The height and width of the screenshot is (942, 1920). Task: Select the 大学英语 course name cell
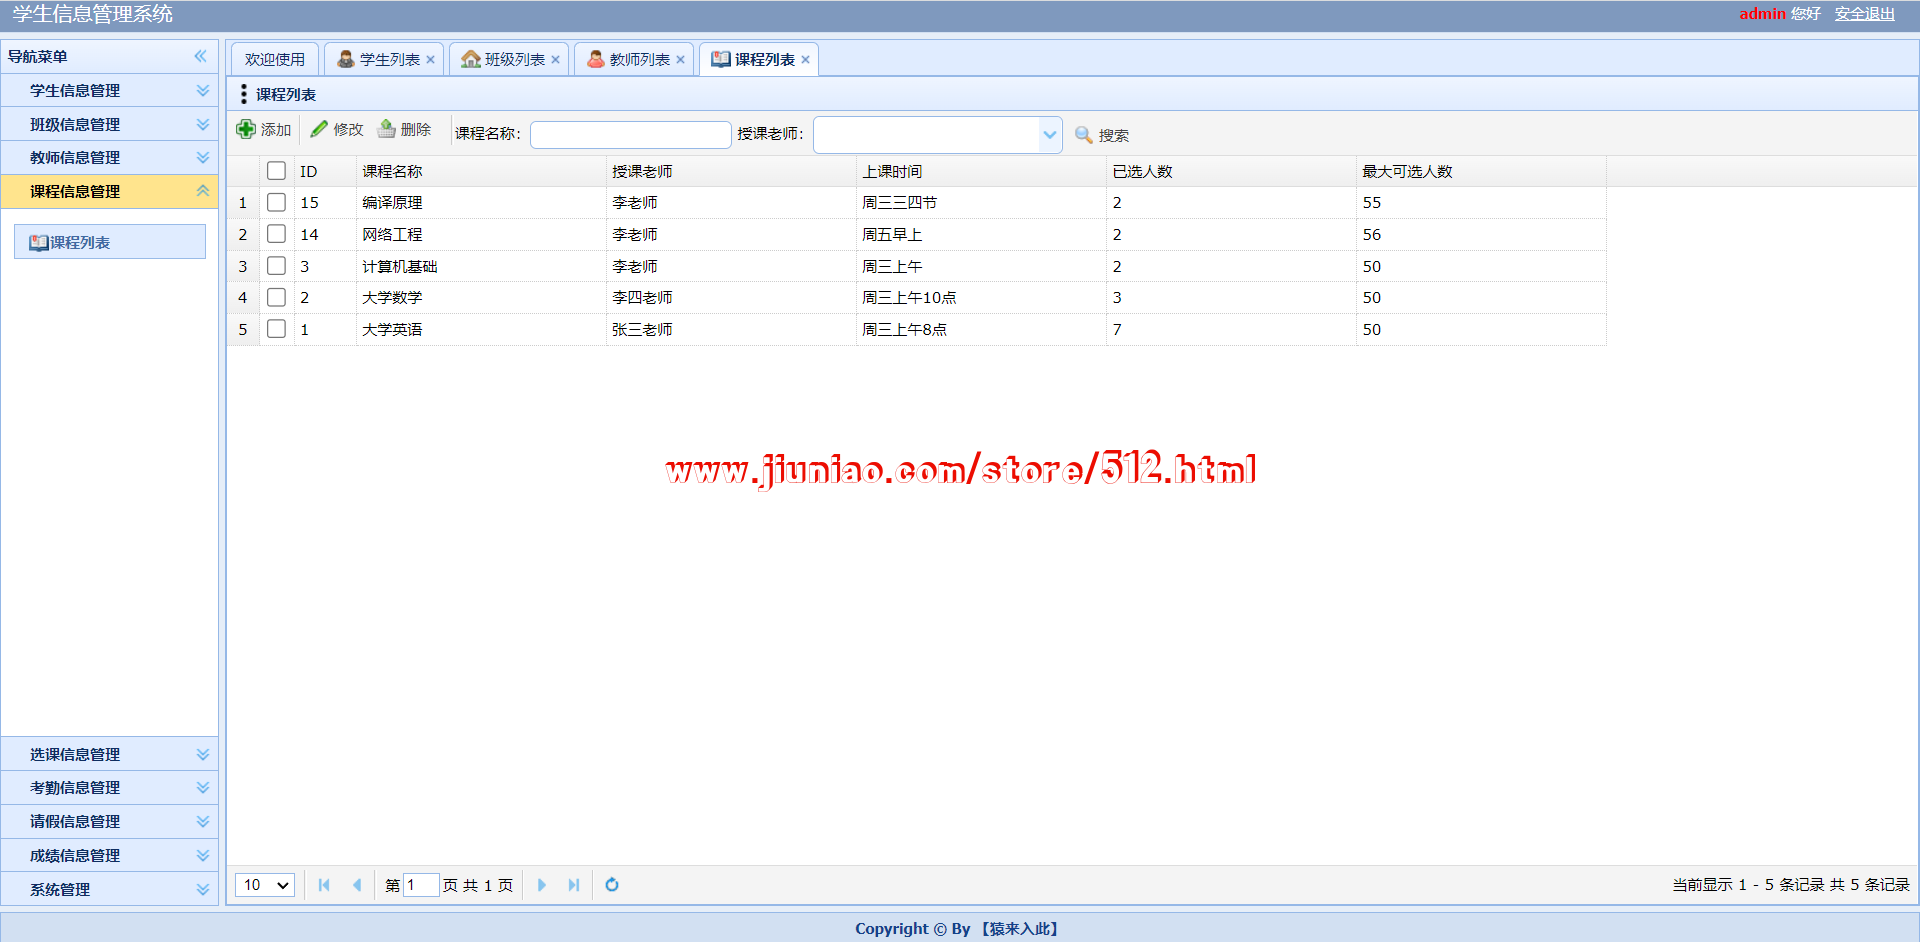click(x=482, y=330)
